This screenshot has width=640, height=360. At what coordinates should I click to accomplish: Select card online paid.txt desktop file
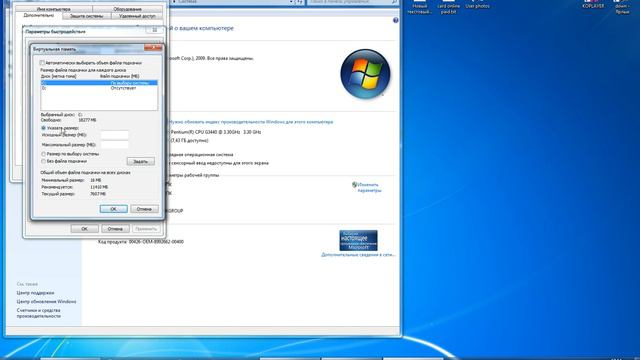pyautogui.click(x=448, y=7)
